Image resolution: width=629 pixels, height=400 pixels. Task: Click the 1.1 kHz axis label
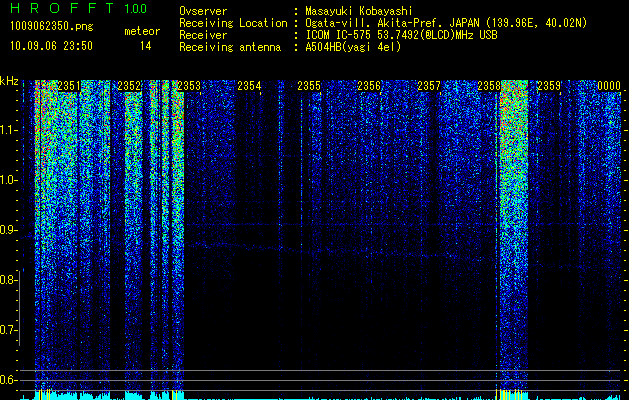8,130
